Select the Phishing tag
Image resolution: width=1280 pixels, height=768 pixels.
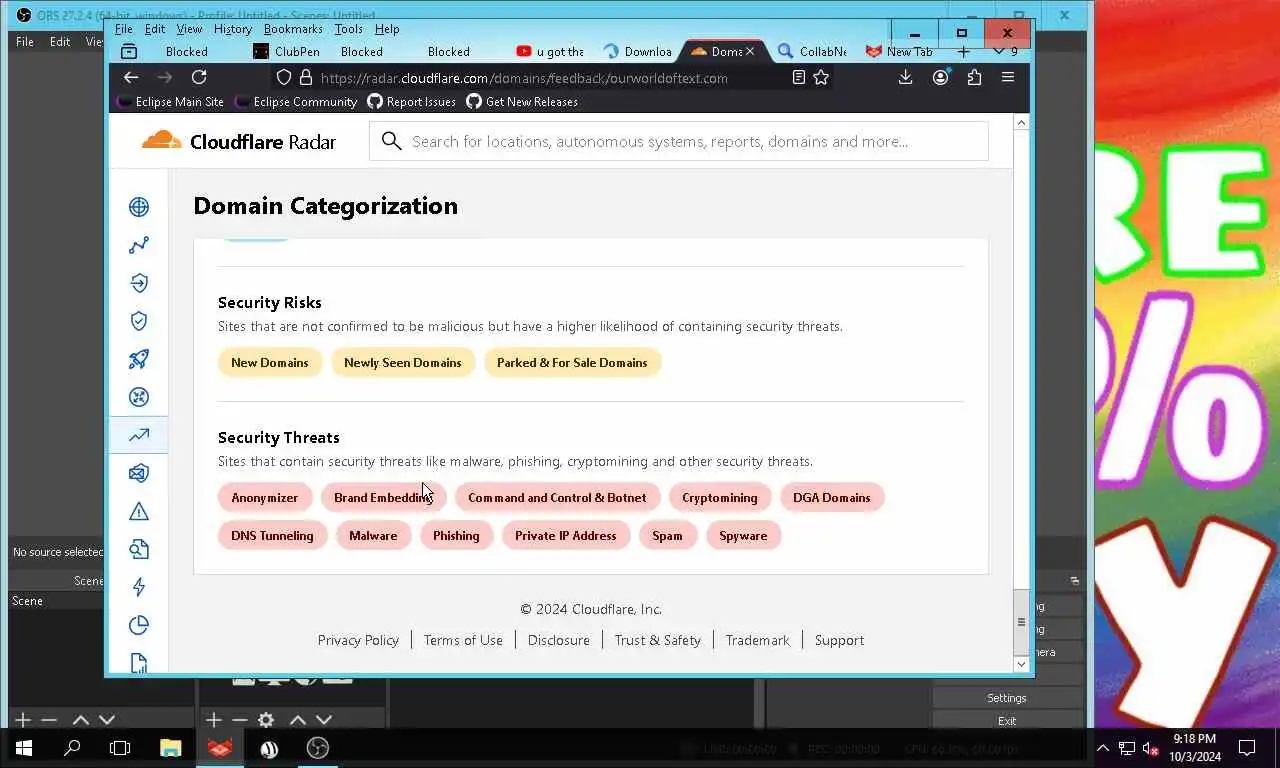[x=456, y=535]
